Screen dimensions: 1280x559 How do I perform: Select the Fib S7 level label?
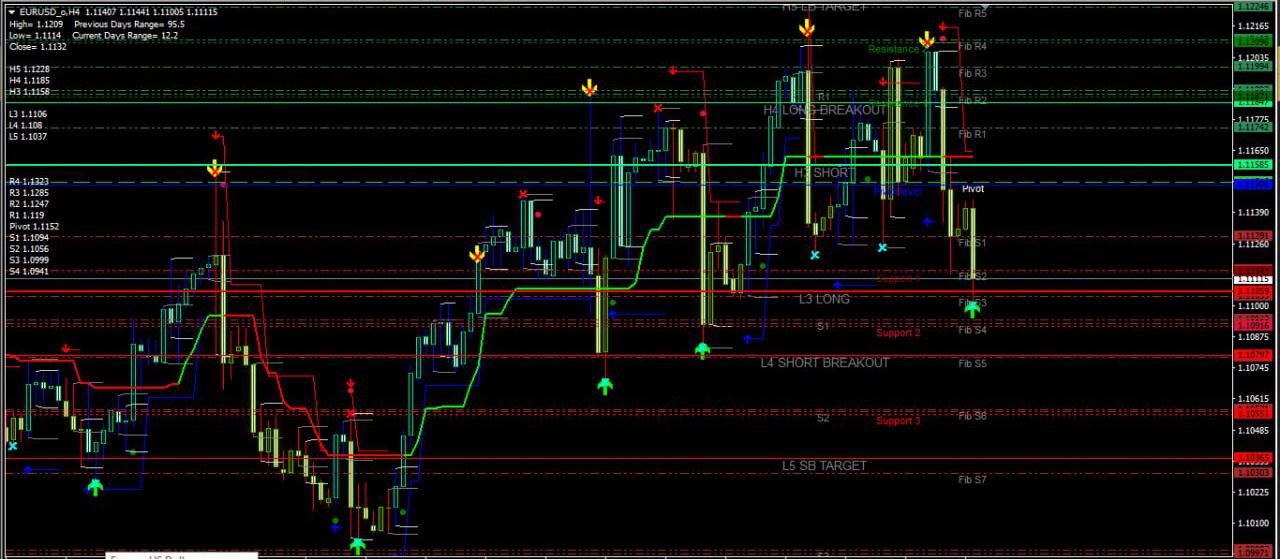972,480
